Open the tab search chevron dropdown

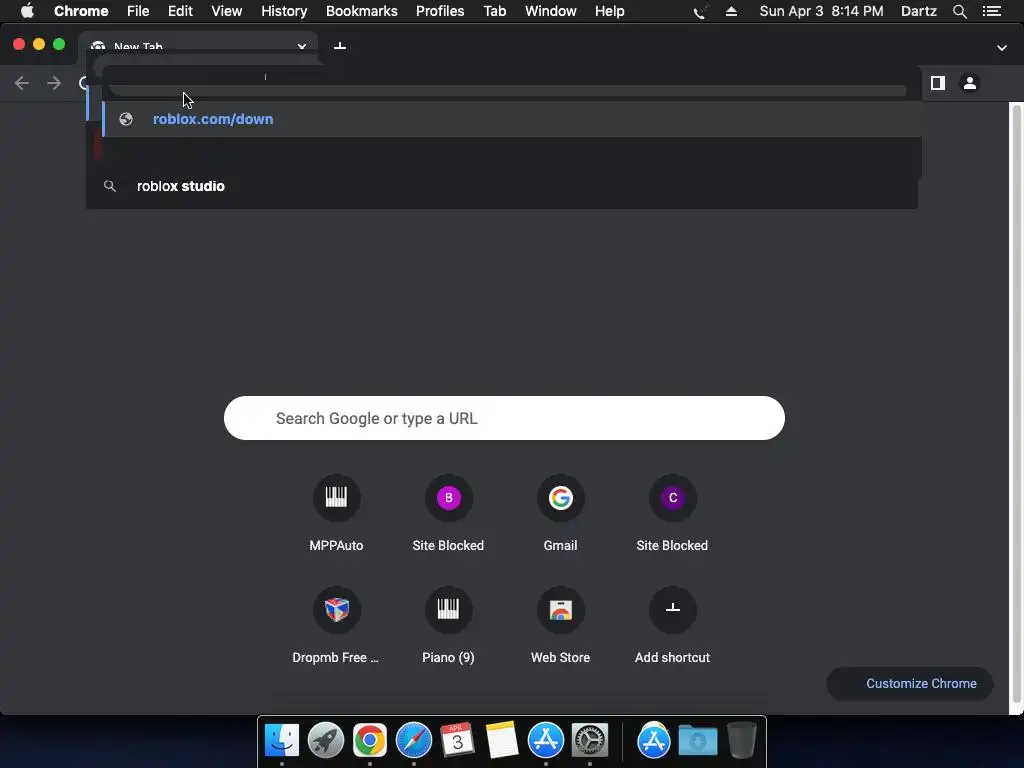pos(1002,48)
